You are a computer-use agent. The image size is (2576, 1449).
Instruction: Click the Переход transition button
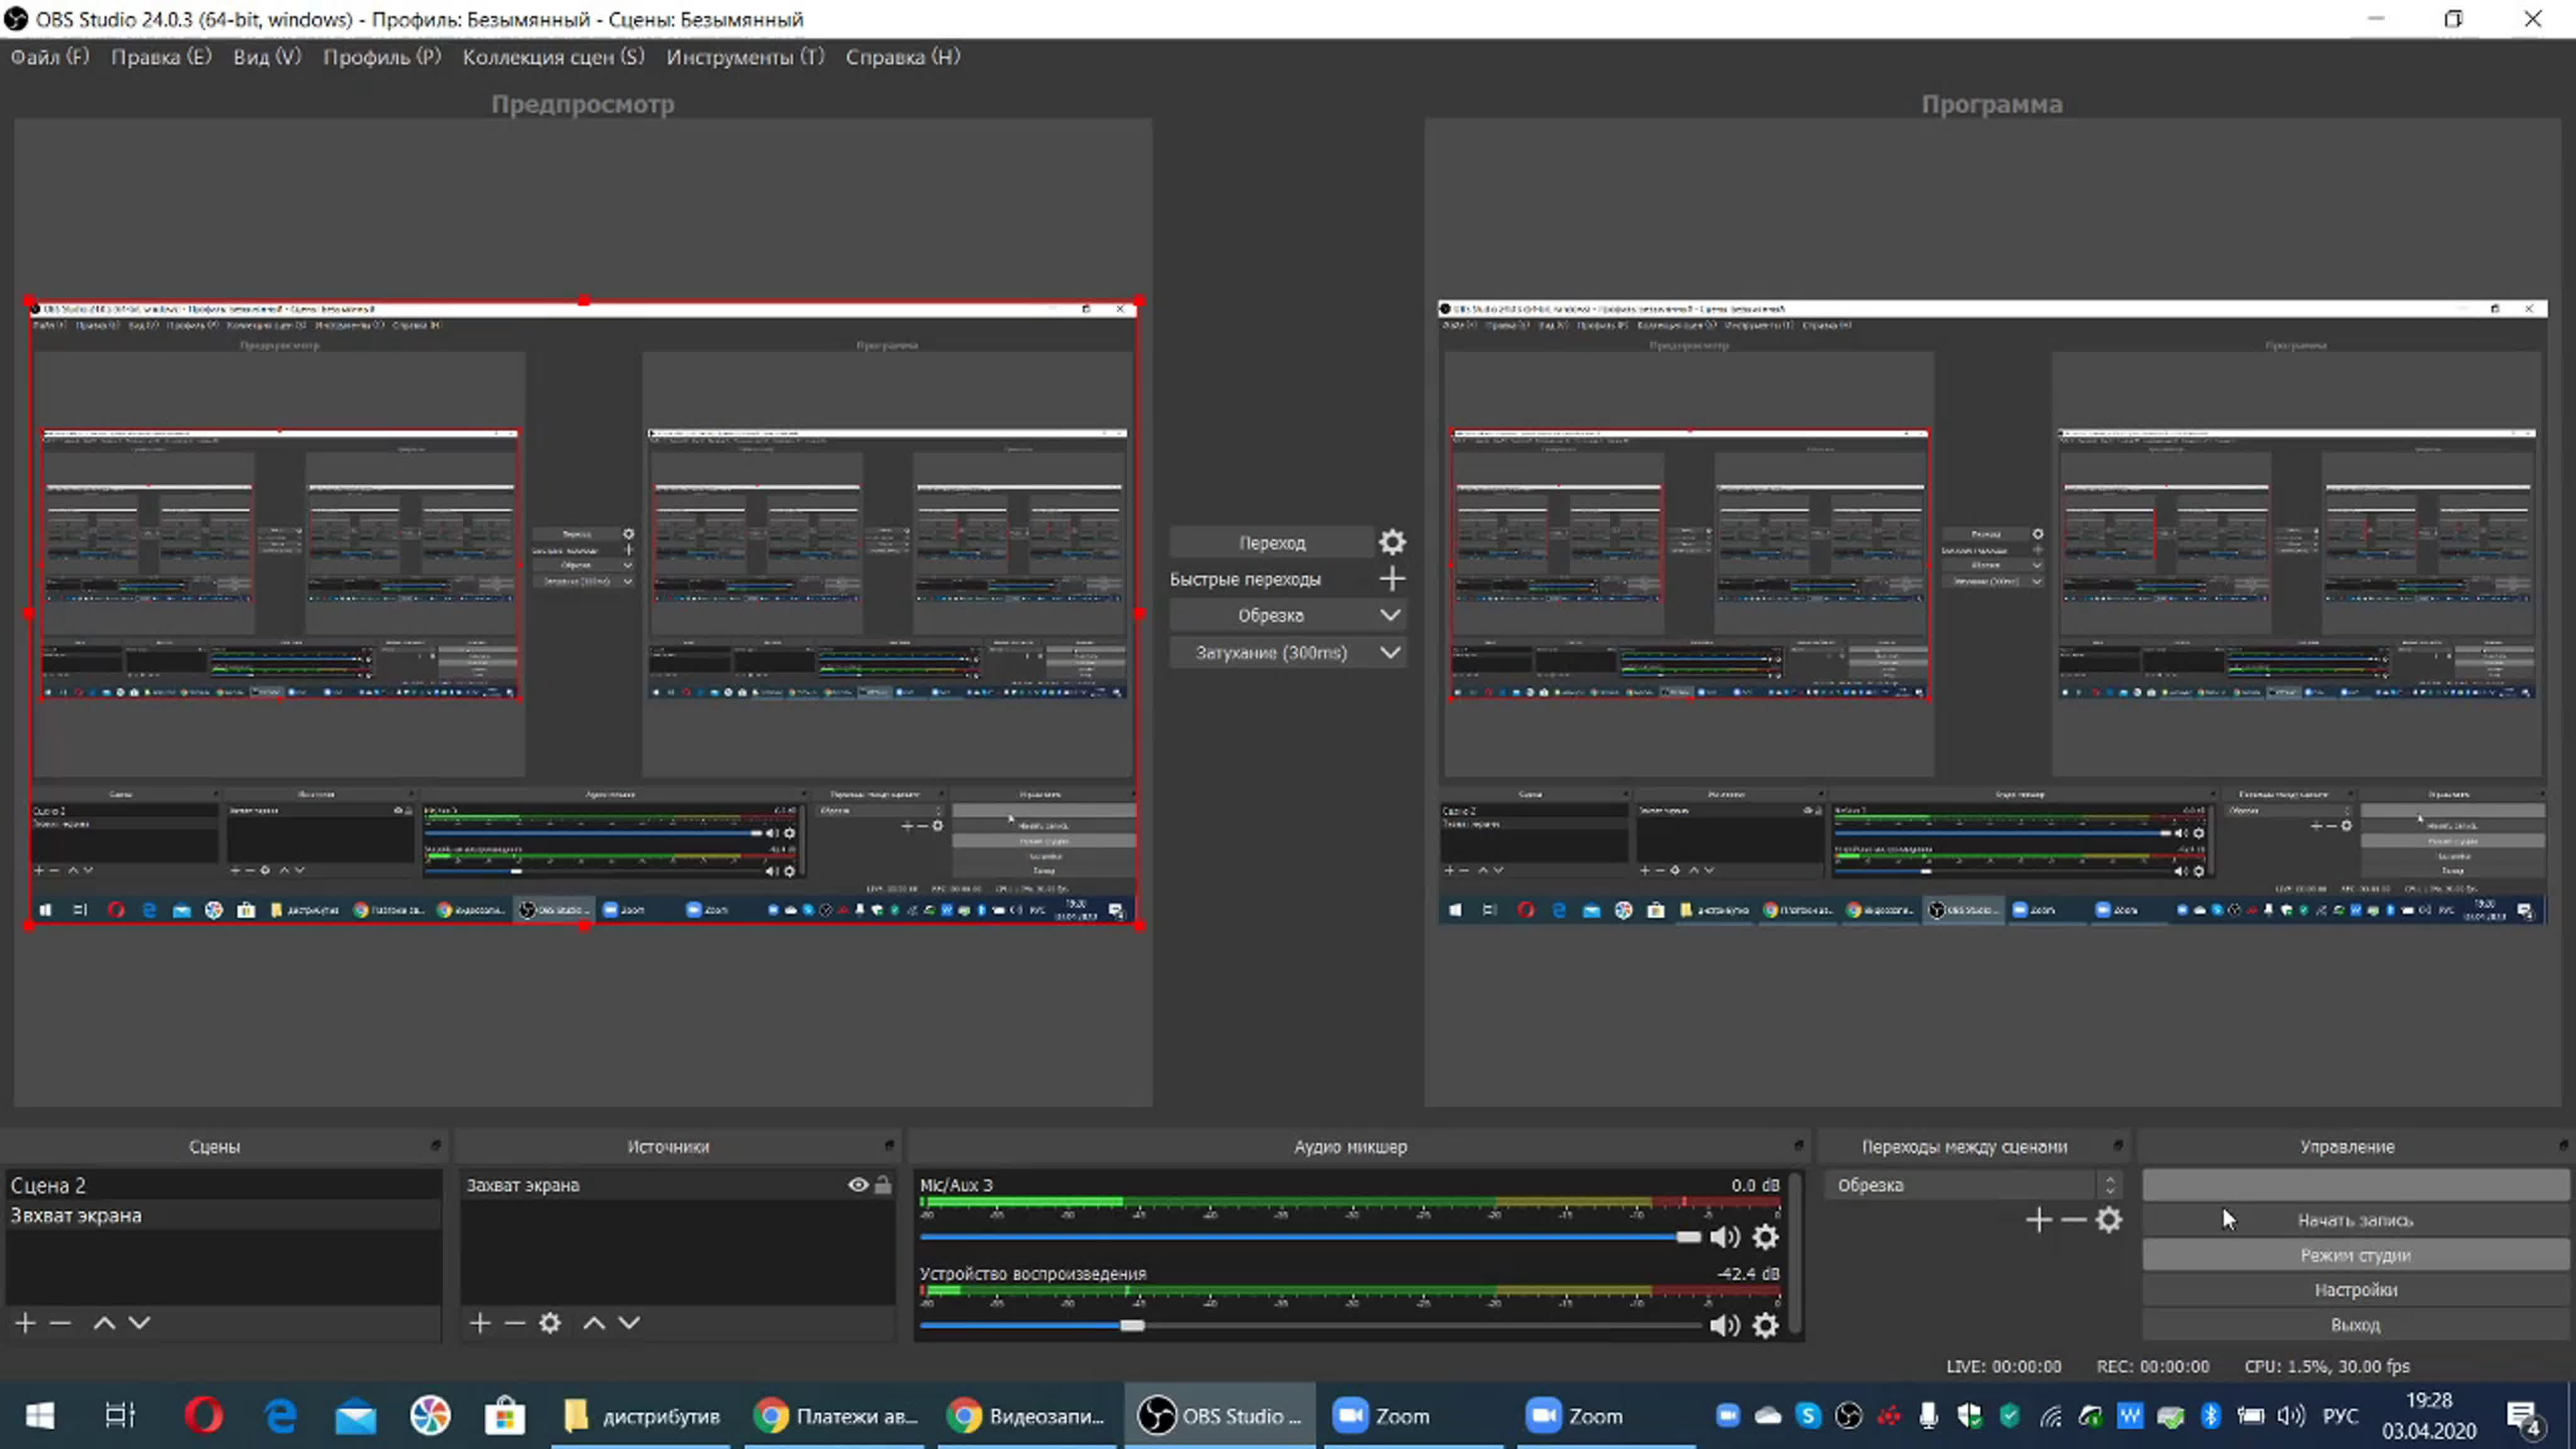tap(1272, 542)
